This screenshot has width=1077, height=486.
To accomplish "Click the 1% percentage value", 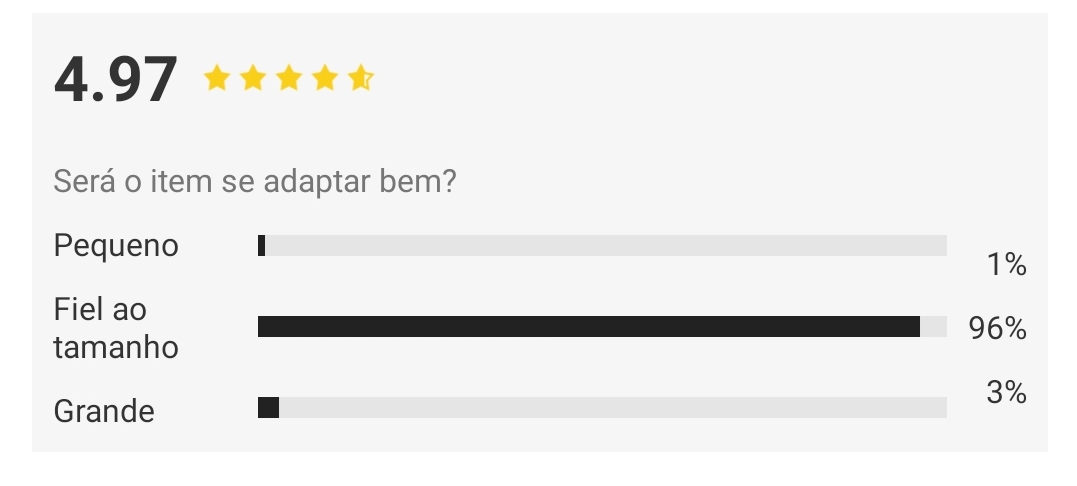I will point(1006,265).
